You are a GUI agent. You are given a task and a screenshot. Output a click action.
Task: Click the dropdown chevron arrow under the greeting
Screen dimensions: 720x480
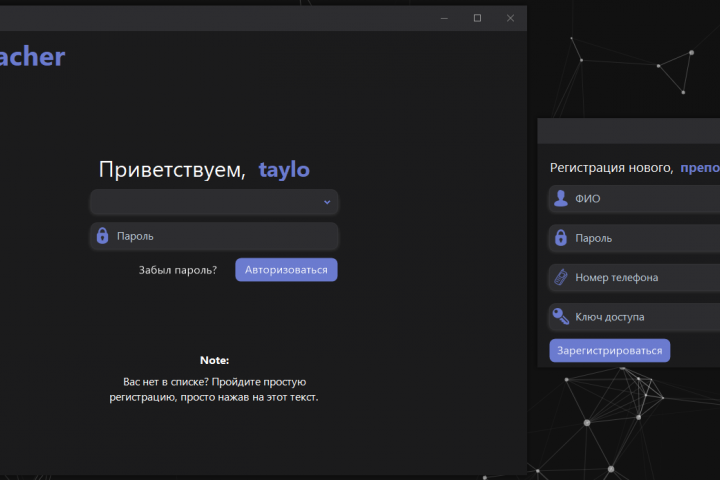(x=327, y=202)
